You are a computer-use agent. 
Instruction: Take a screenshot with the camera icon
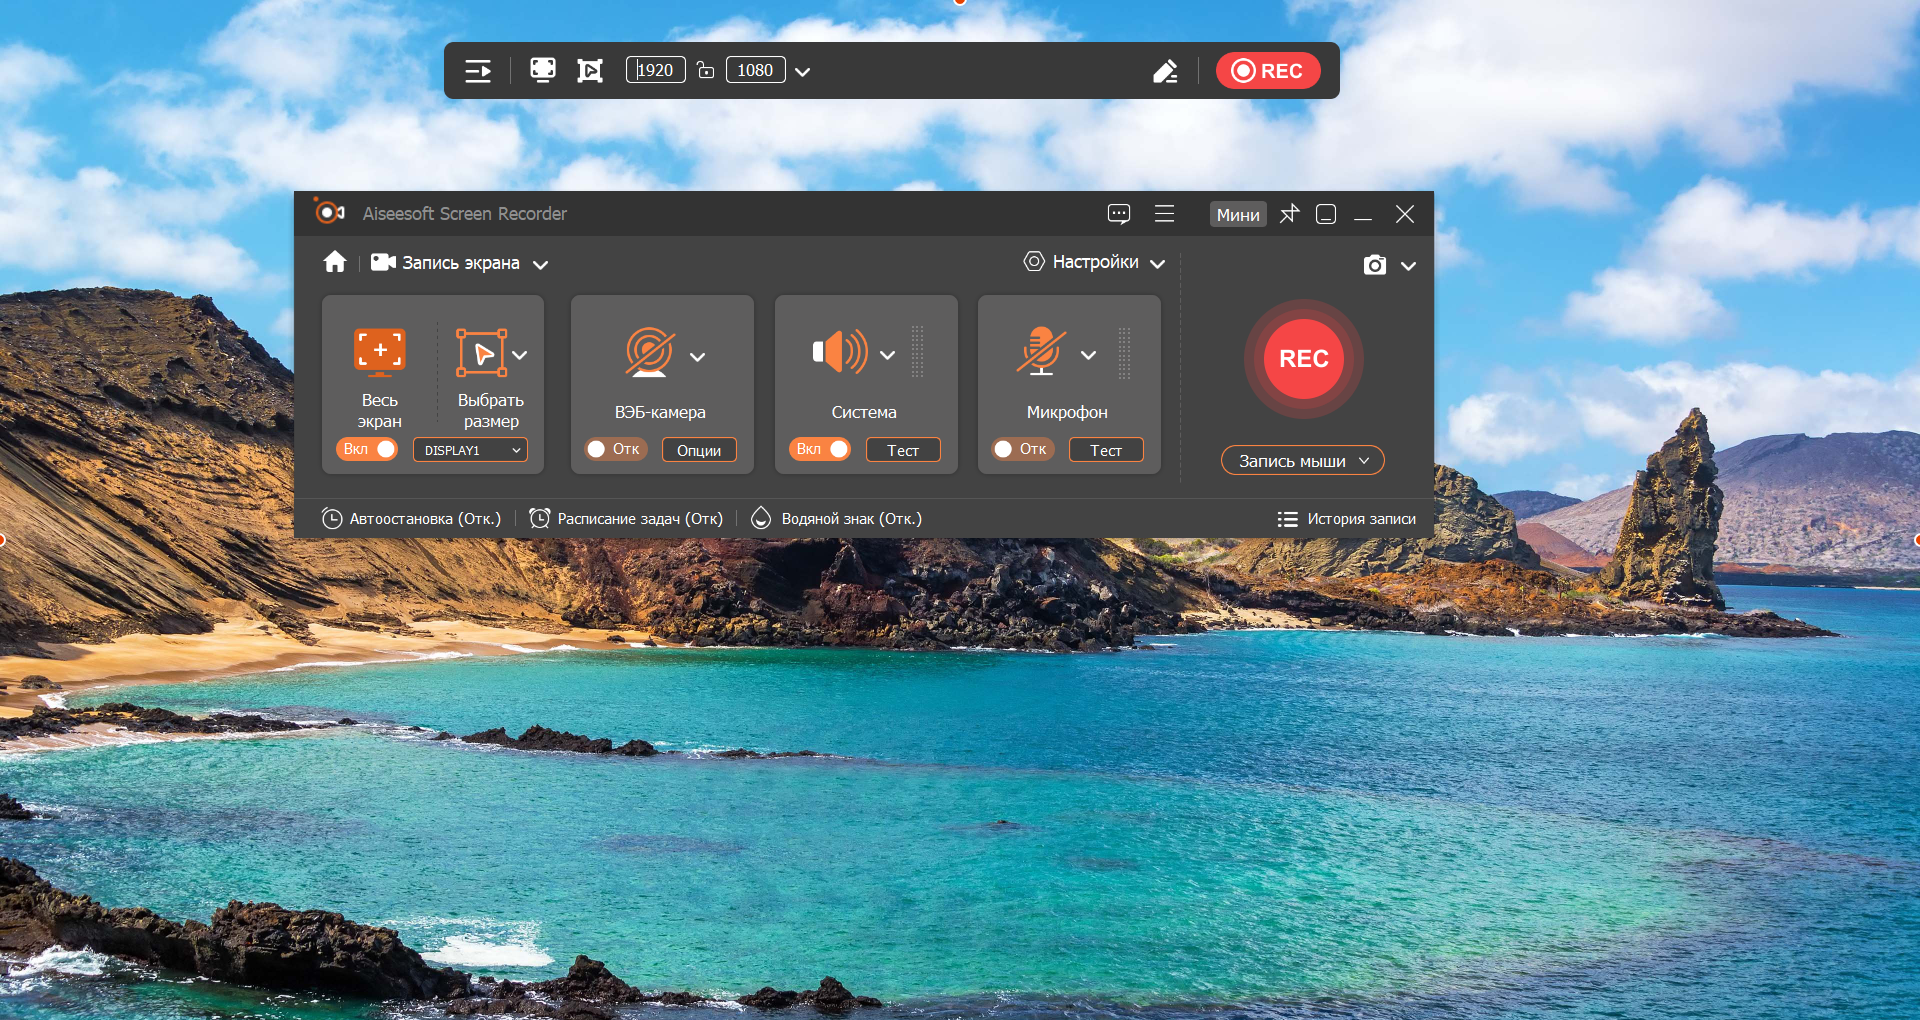pyautogui.click(x=1375, y=265)
